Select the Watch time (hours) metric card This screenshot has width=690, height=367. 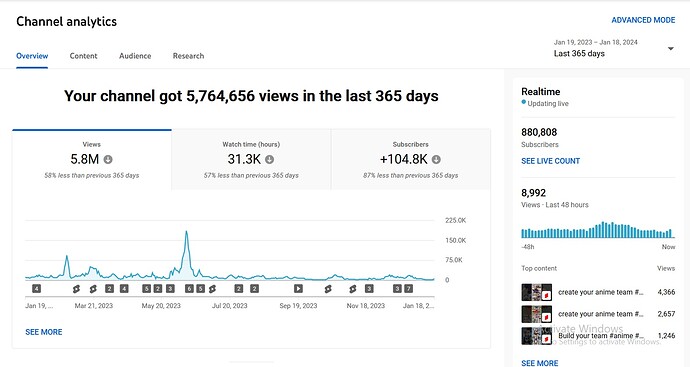[x=251, y=159]
